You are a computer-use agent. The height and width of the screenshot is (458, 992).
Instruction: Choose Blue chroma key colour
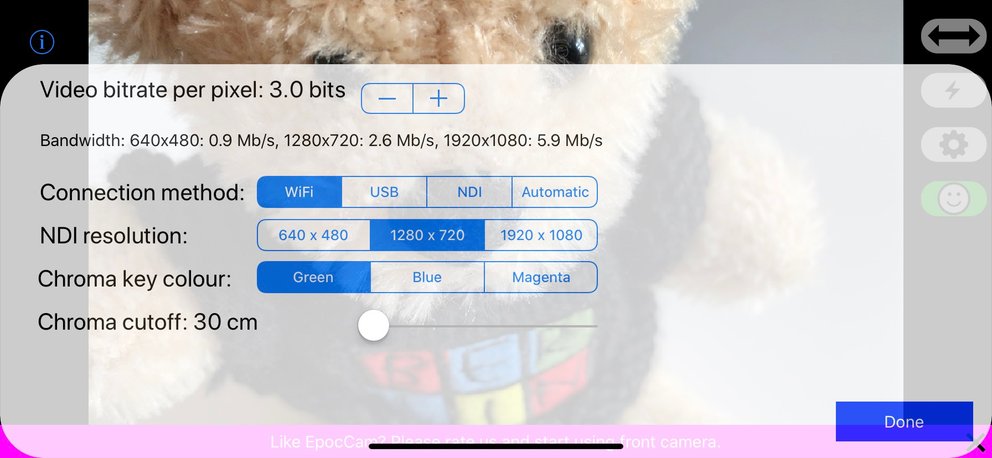point(427,277)
